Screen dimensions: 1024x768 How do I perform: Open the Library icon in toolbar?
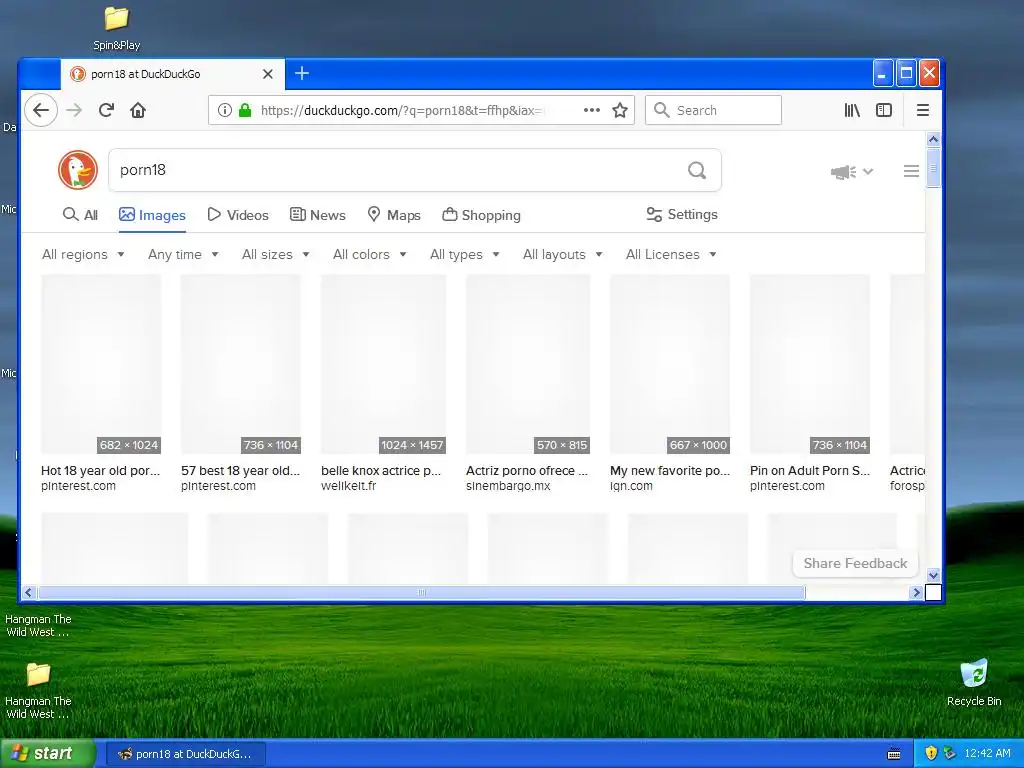[852, 110]
